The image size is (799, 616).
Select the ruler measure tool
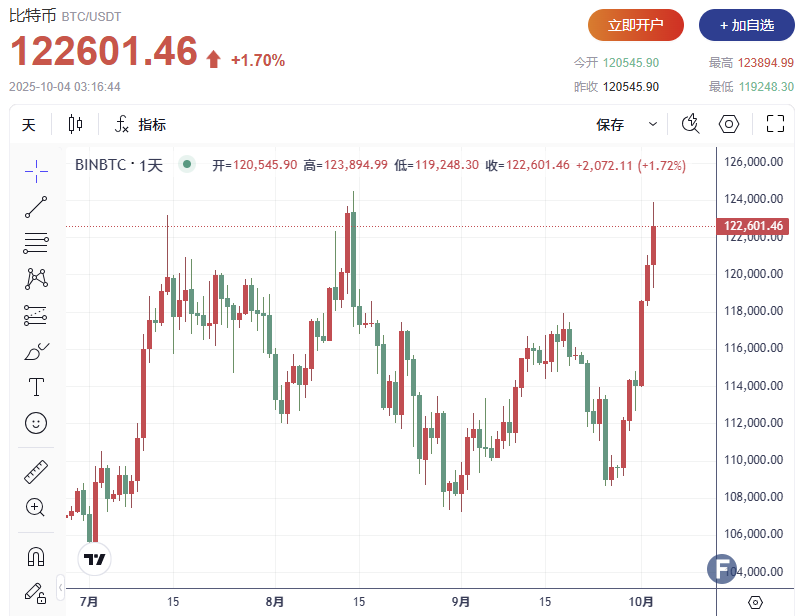(36, 472)
